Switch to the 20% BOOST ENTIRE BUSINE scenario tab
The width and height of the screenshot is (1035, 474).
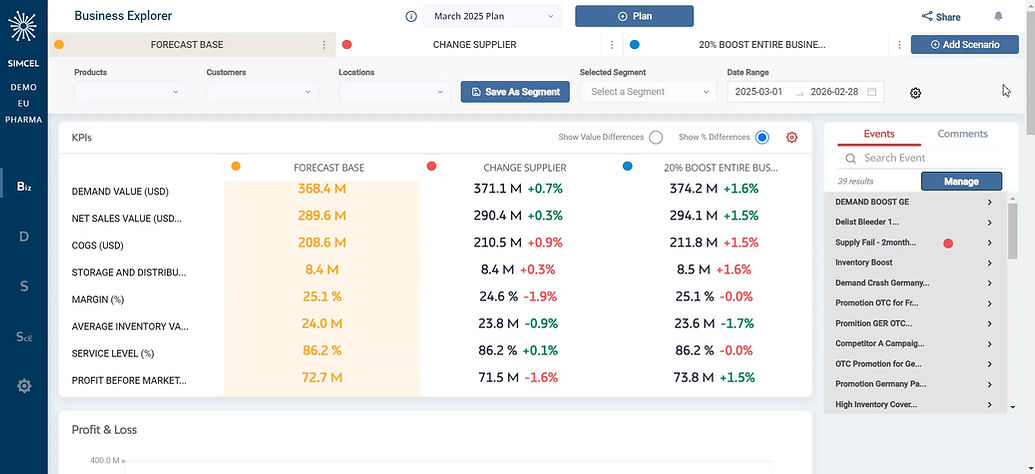click(x=762, y=45)
